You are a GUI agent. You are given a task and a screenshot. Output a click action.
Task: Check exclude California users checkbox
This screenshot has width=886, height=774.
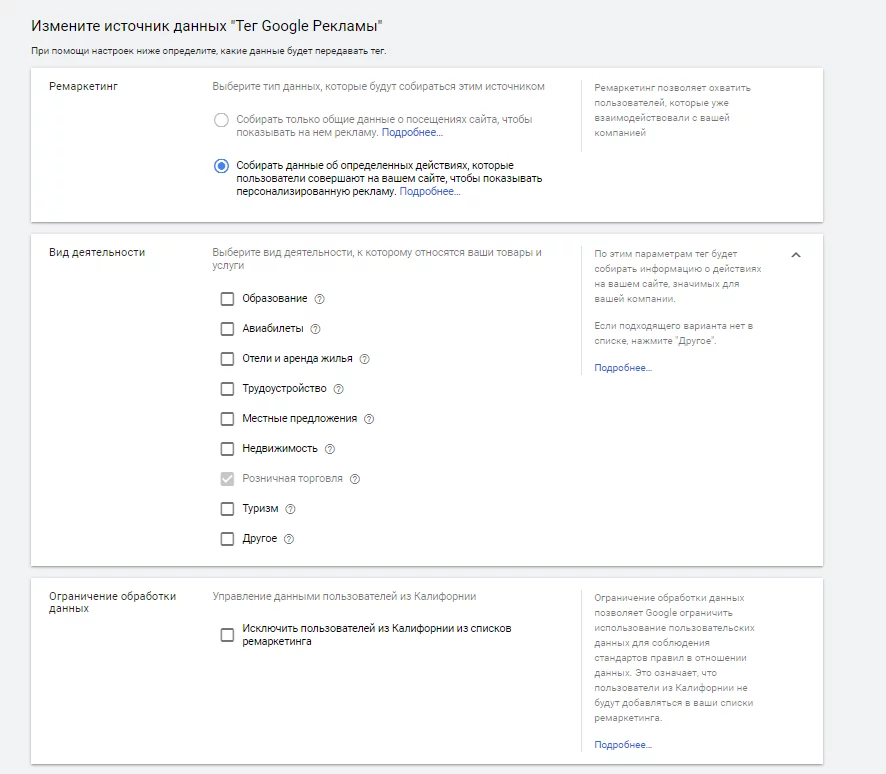point(227,635)
